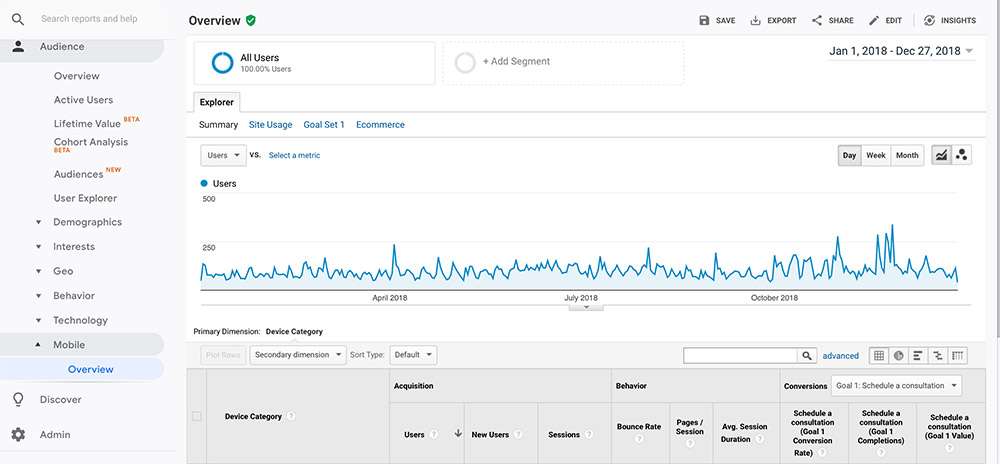The height and width of the screenshot is (464, 1000).
Task: Click the Export download icon
Action: pos(756,20)
